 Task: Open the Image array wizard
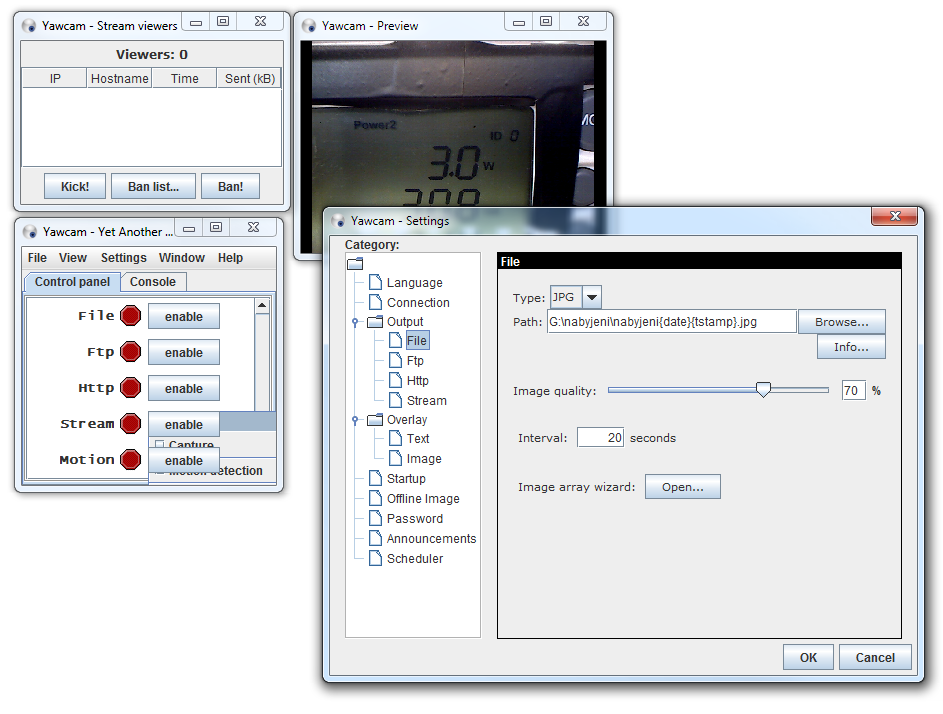pyautogui.click(x=683, y=487)
